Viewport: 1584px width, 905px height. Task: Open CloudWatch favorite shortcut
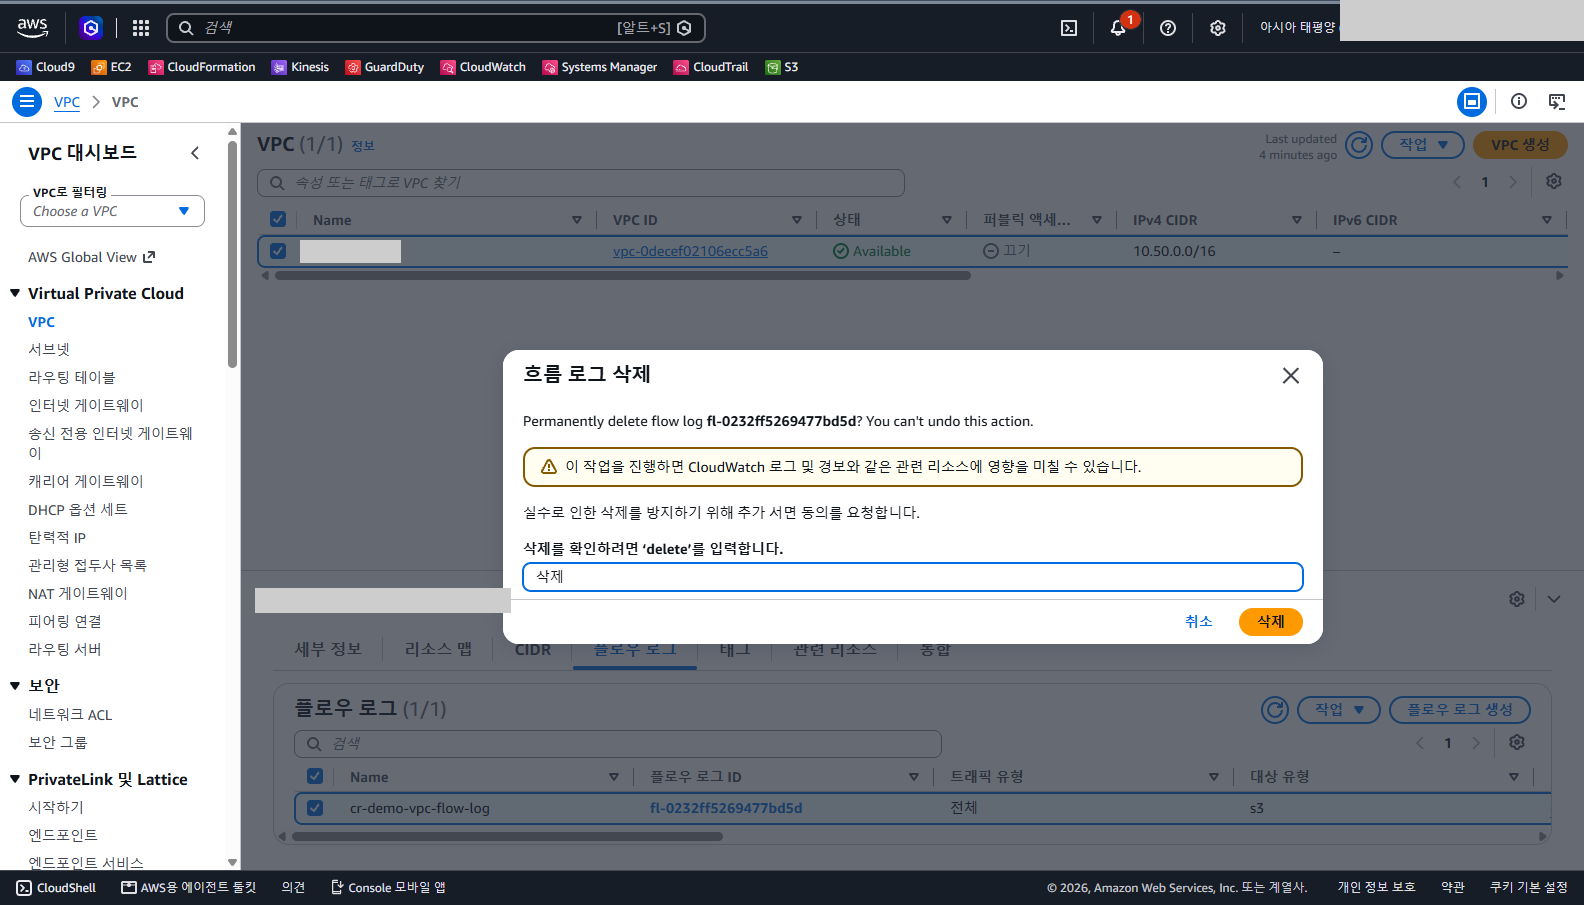pos(483,67)
